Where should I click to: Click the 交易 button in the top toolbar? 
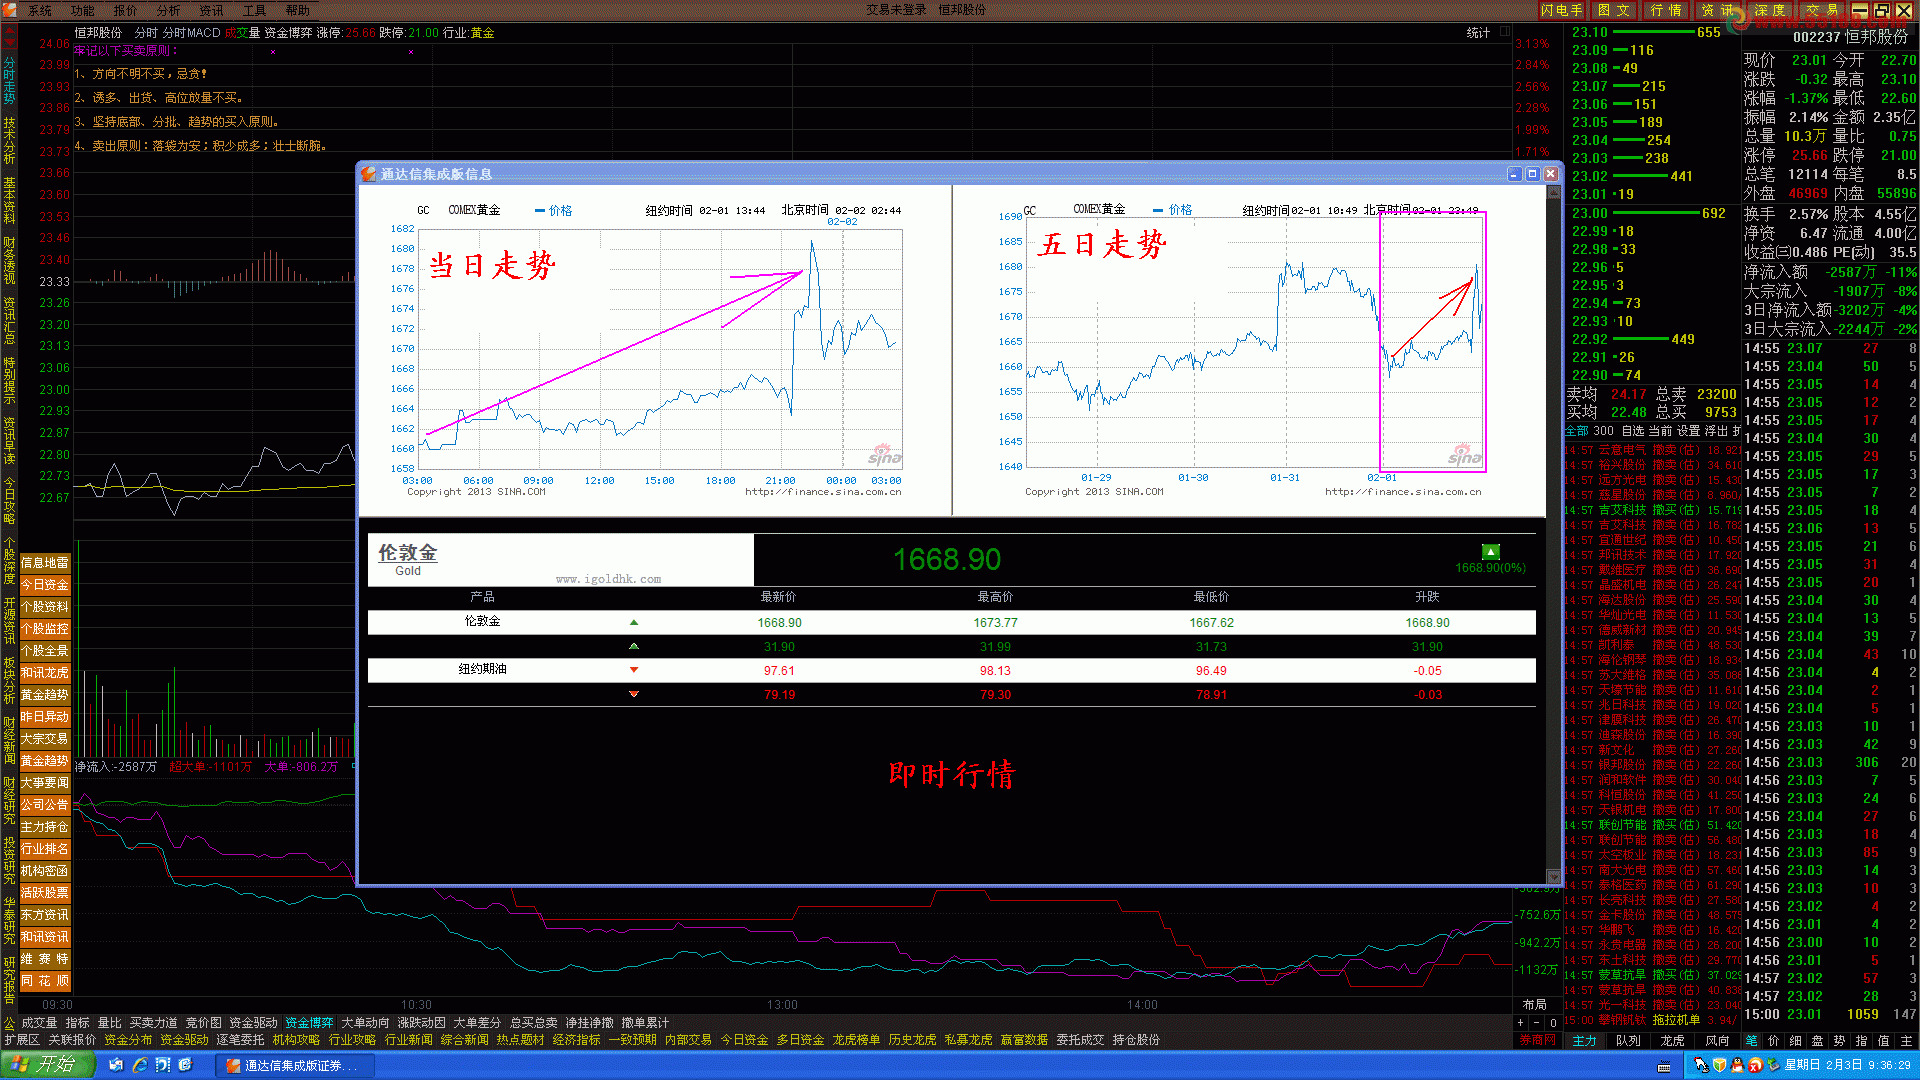point(1821,10)
